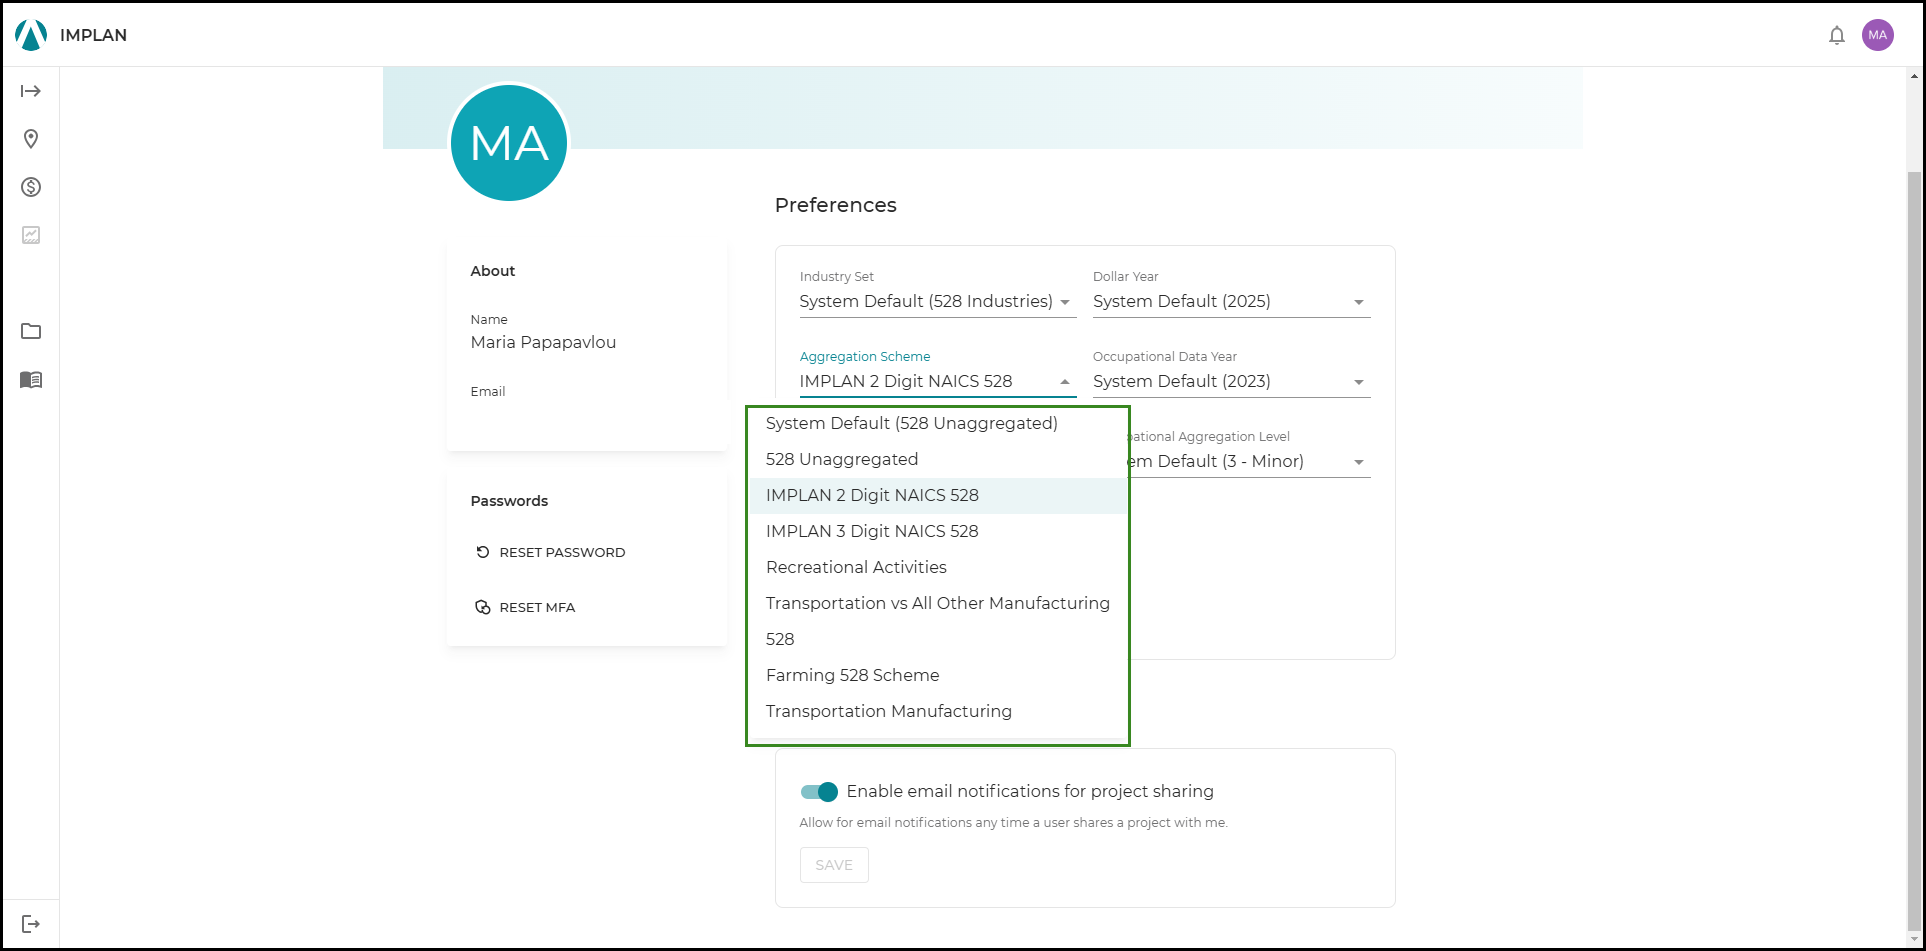Viewport: 1926px width, 951px height.
Task: Select System Default (528 Unaggregated) option
Action: [938, 423]
